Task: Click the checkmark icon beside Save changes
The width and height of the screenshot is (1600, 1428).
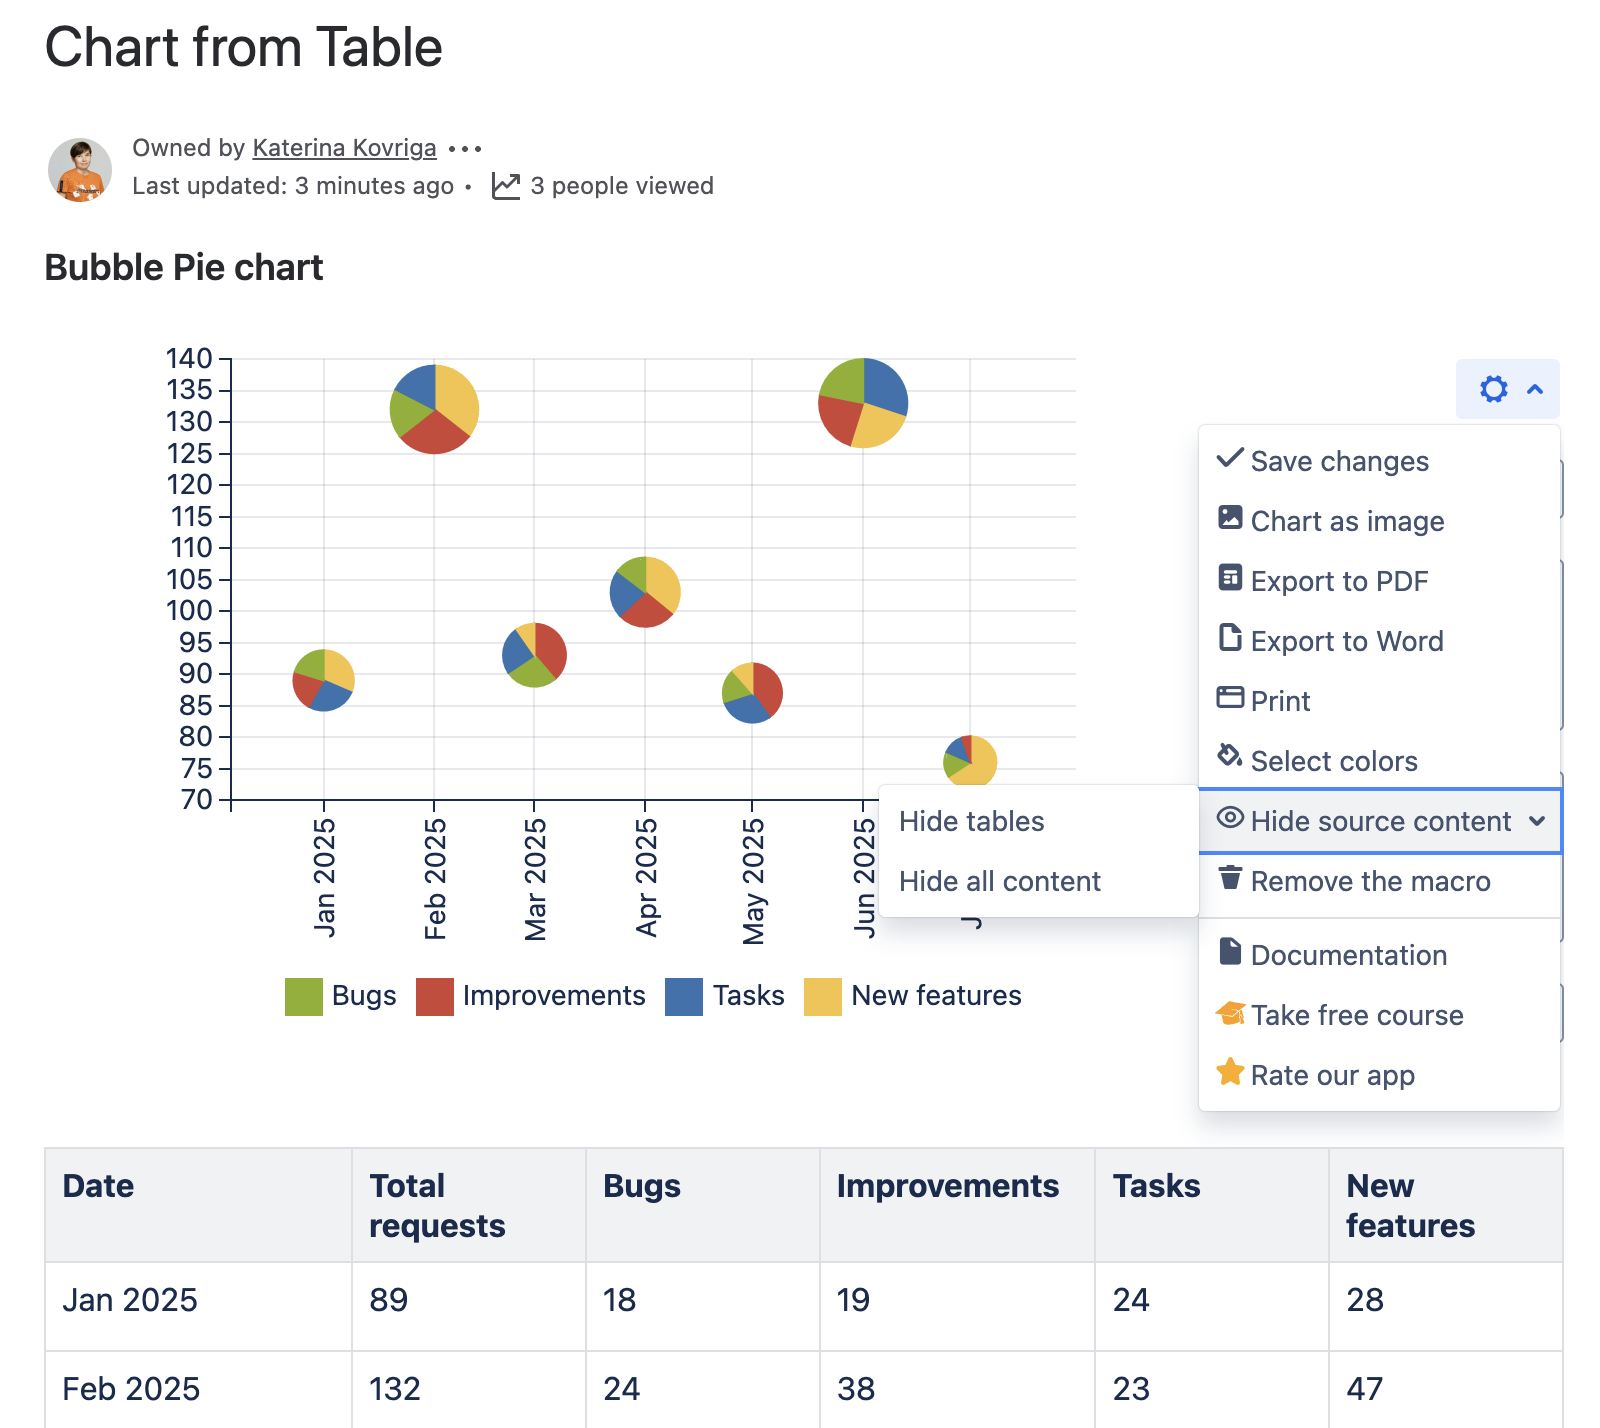Action: (x=1230, y=459)
